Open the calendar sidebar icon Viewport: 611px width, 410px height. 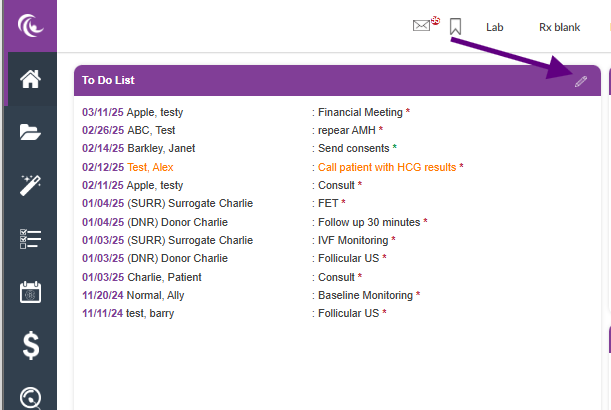click(30, 292)
